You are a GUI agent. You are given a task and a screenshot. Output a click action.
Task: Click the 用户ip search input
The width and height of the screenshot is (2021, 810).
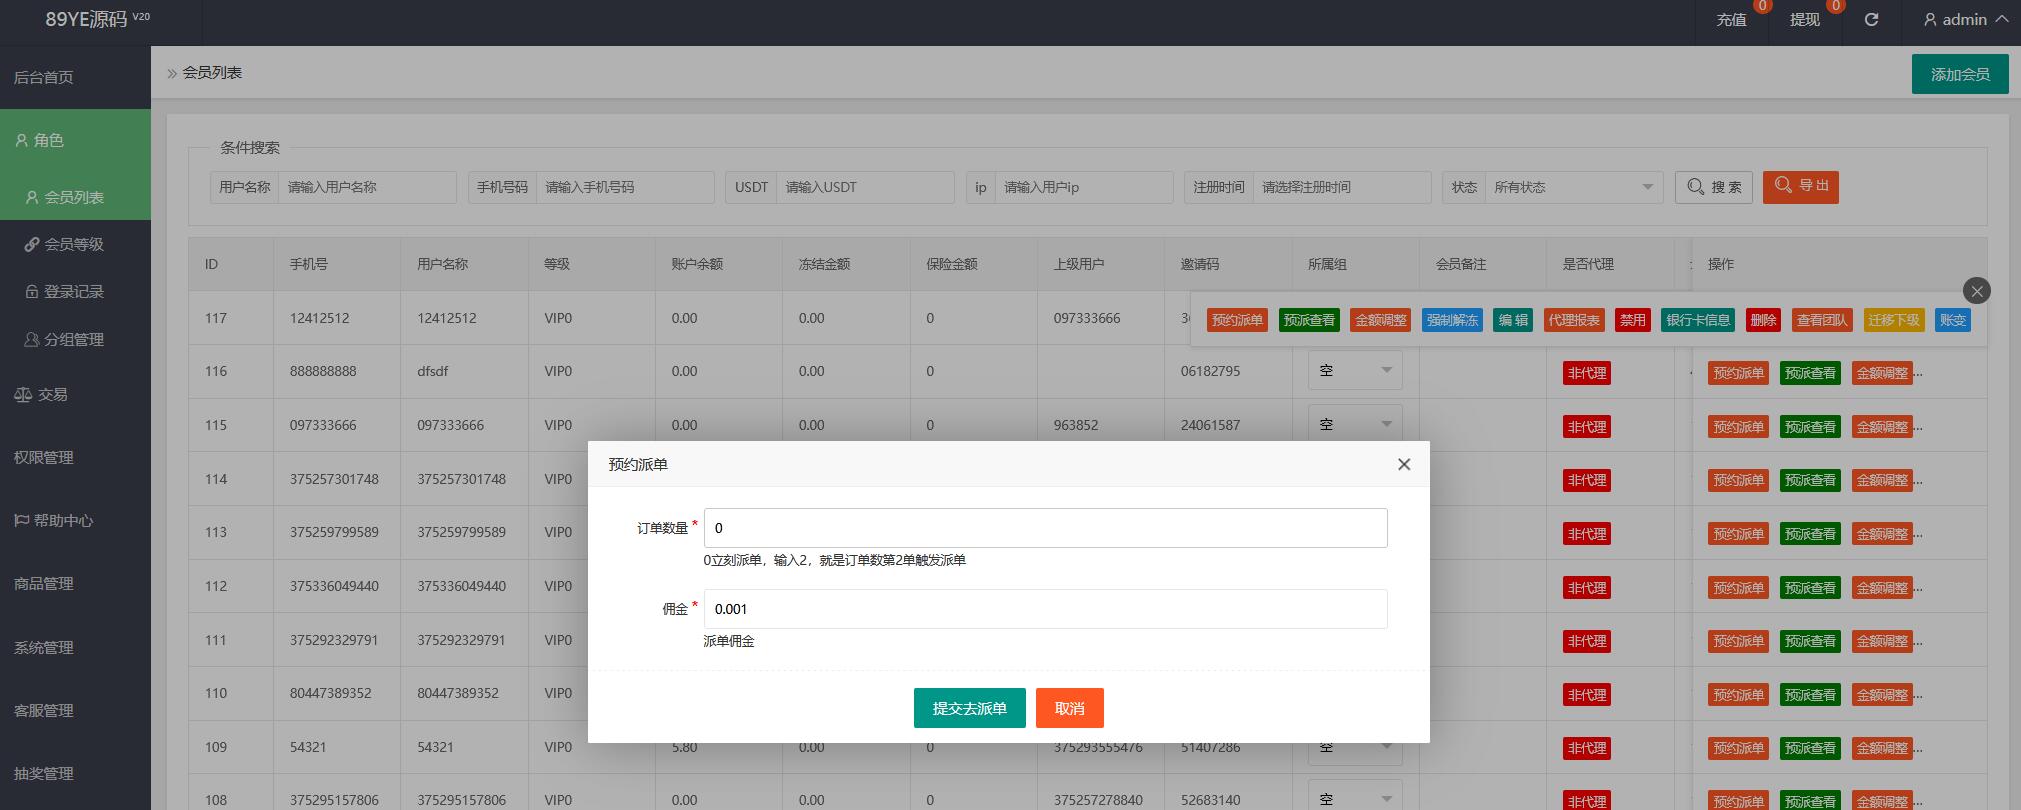point(1084,187)
